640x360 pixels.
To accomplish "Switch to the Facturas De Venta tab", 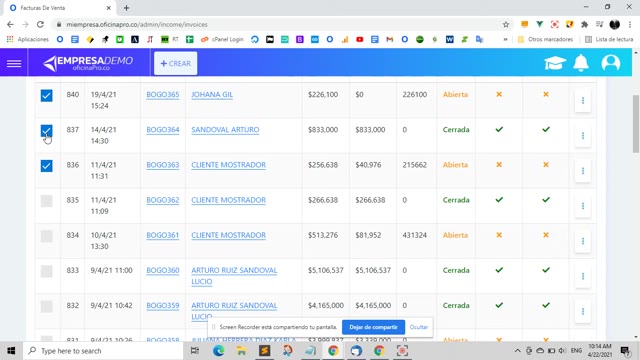I will pos(60,8).
